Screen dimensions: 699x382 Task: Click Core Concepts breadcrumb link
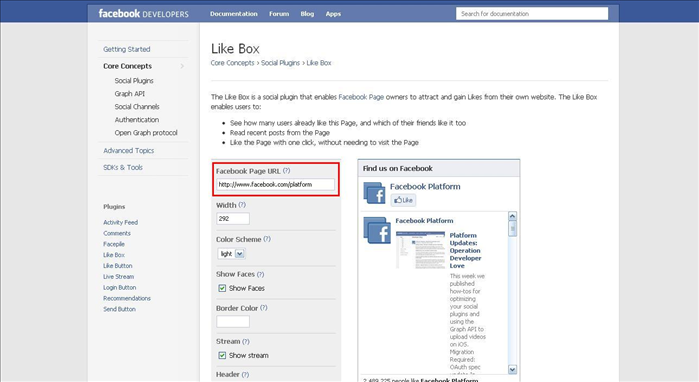pyautogui.click(x=232, y=63)
